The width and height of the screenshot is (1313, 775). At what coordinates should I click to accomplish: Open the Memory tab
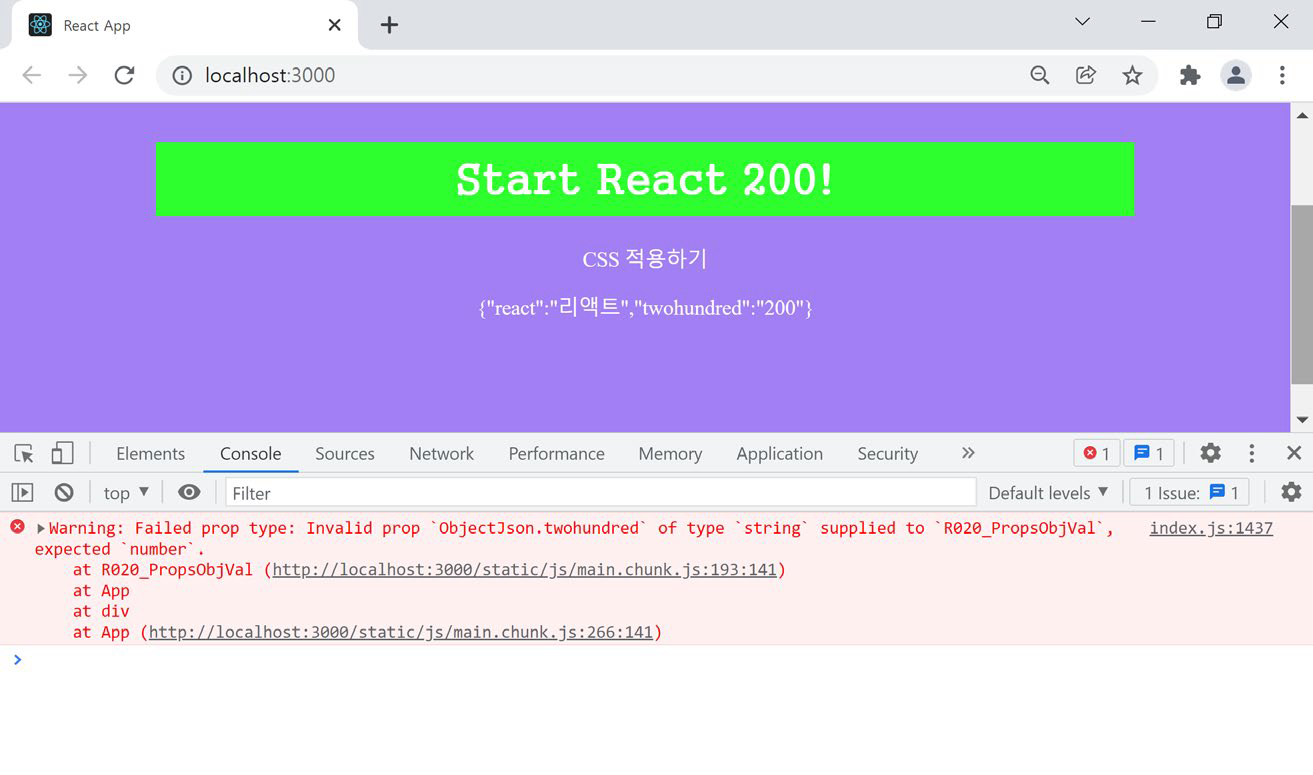click(670, 453)
